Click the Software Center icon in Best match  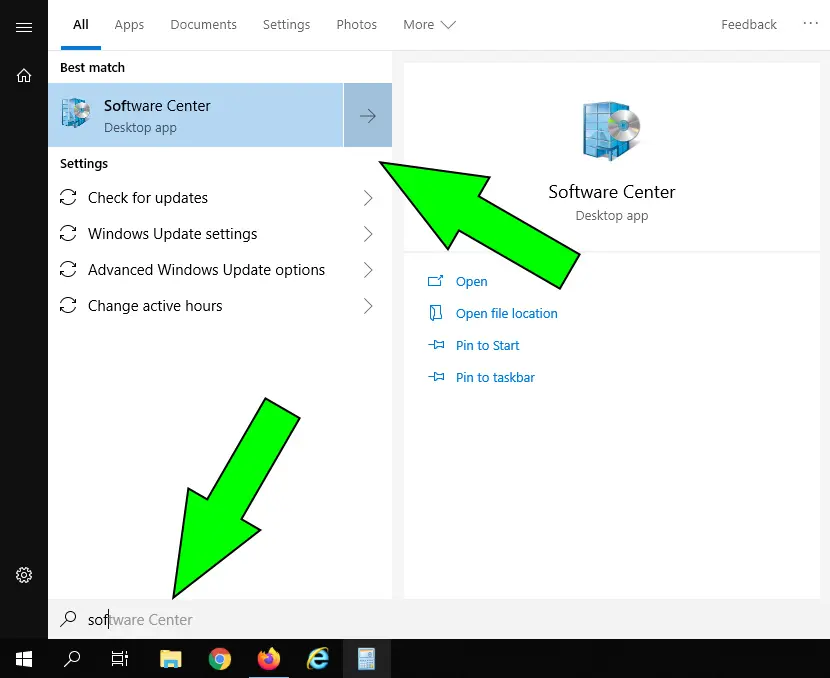[76, 113]
